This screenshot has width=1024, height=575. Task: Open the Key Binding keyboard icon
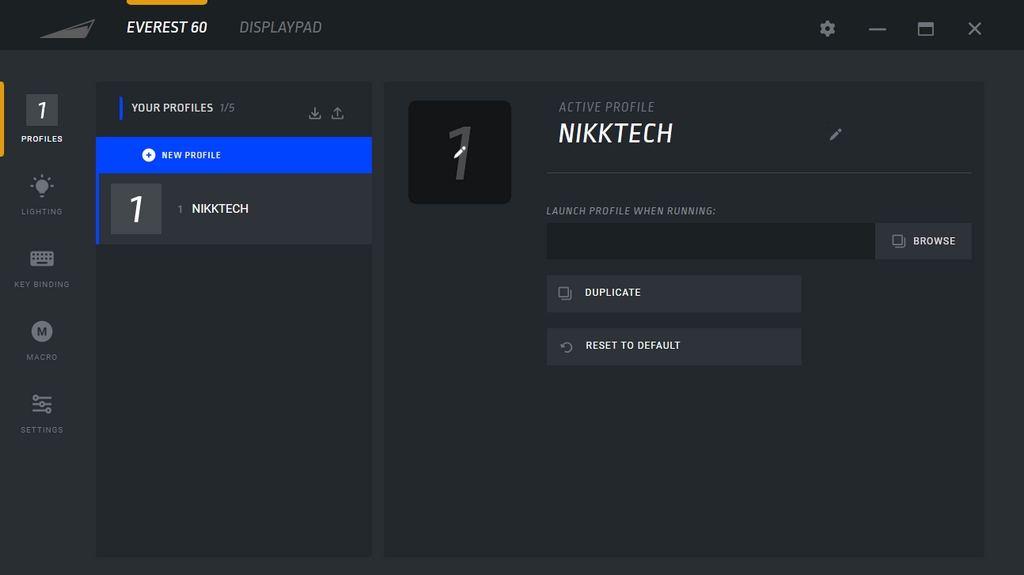point(42,259)
